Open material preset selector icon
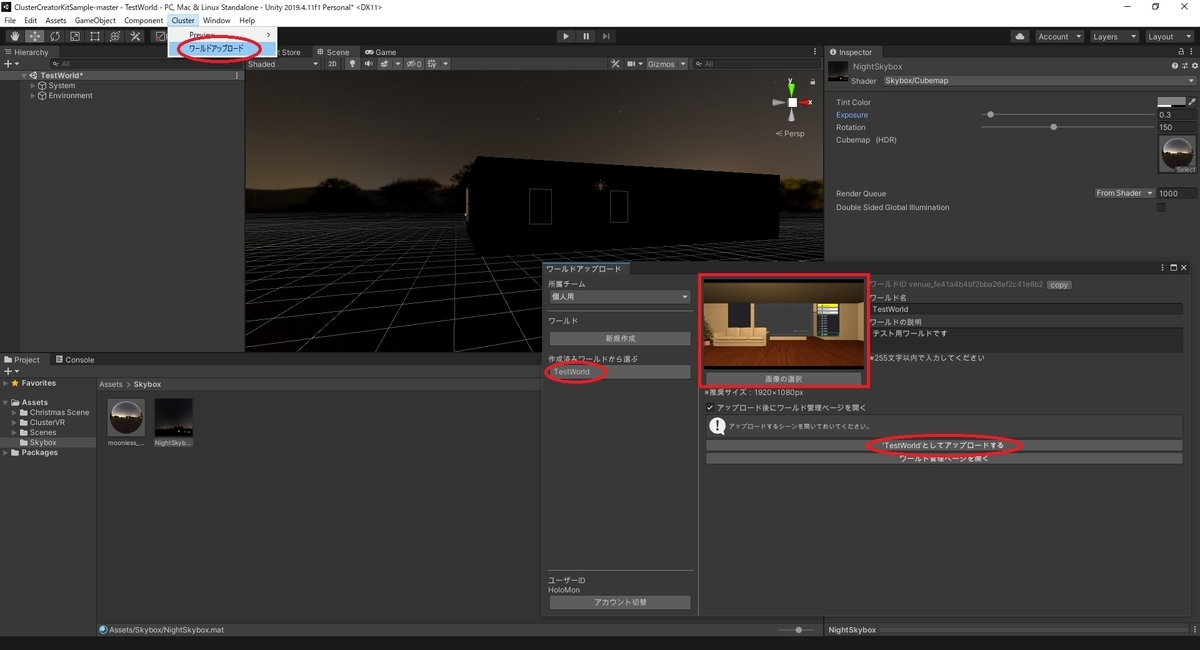Viewport: 1200px width, 650px height. (1183, 66)
